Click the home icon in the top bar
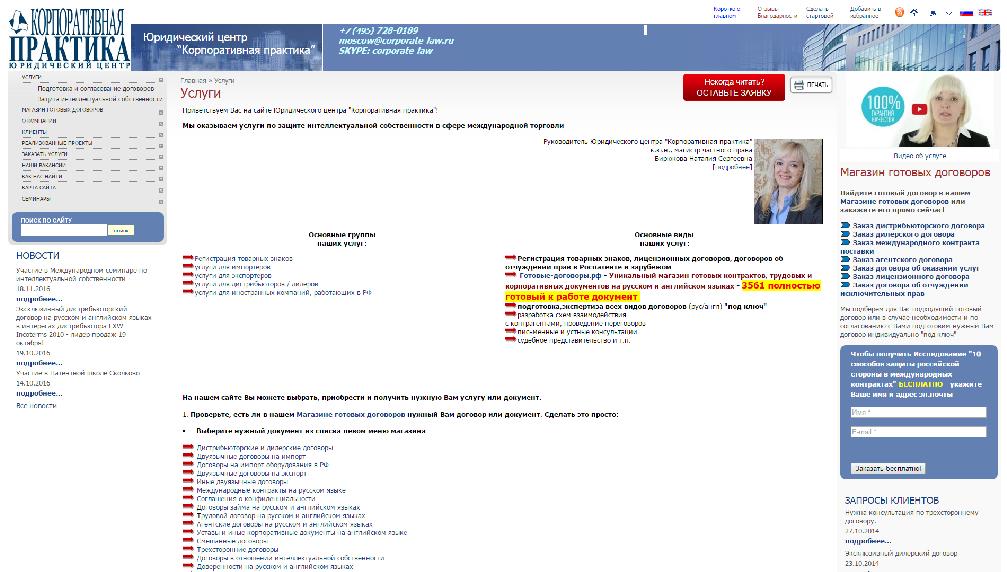Screen dimensions: 1007x572 click(x=915, y=12)
